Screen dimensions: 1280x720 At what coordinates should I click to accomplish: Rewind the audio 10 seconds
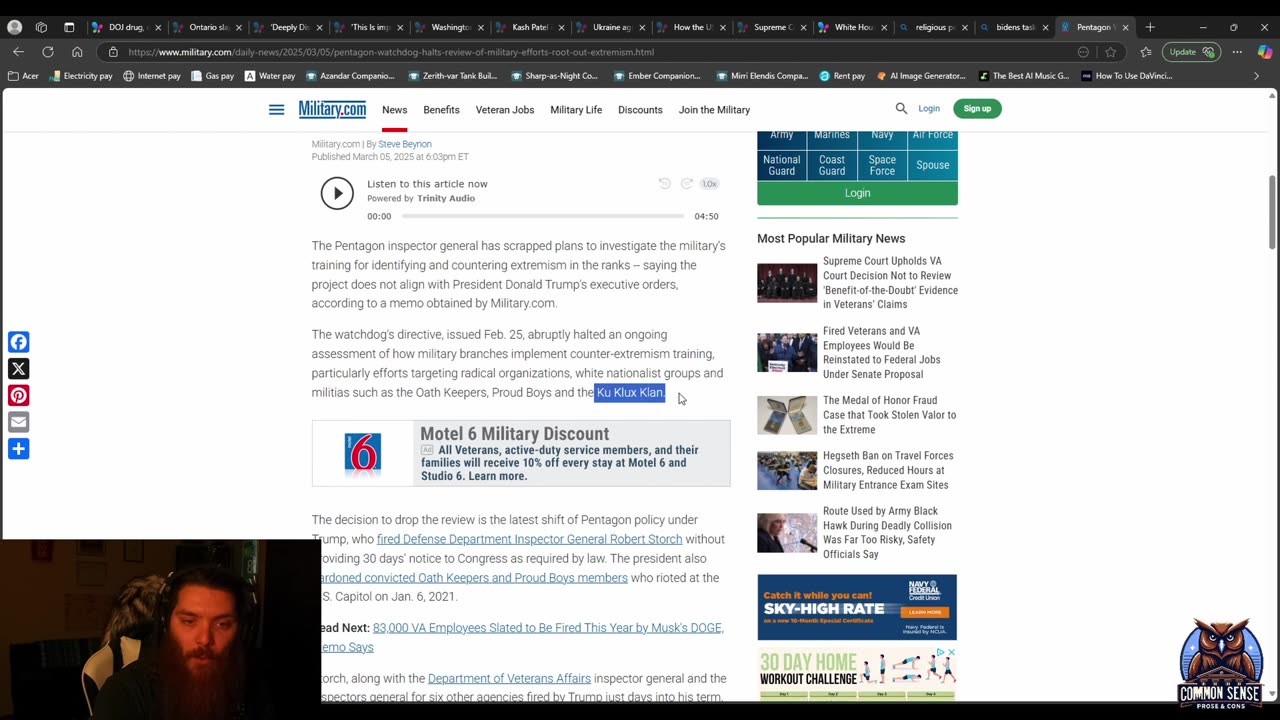(664, 184)
